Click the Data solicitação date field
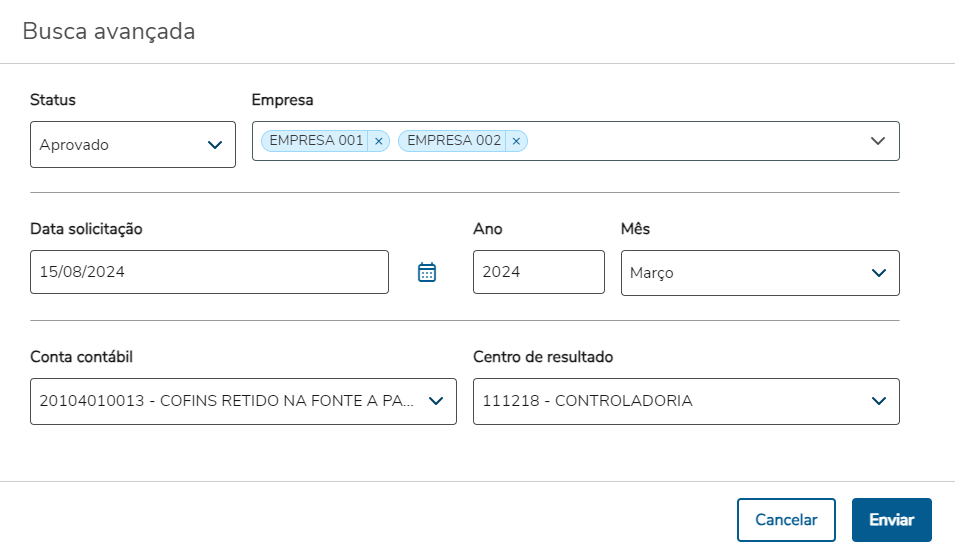Image resolution: width=955 pixels, height=556 pixels. (x=209, y=272)
